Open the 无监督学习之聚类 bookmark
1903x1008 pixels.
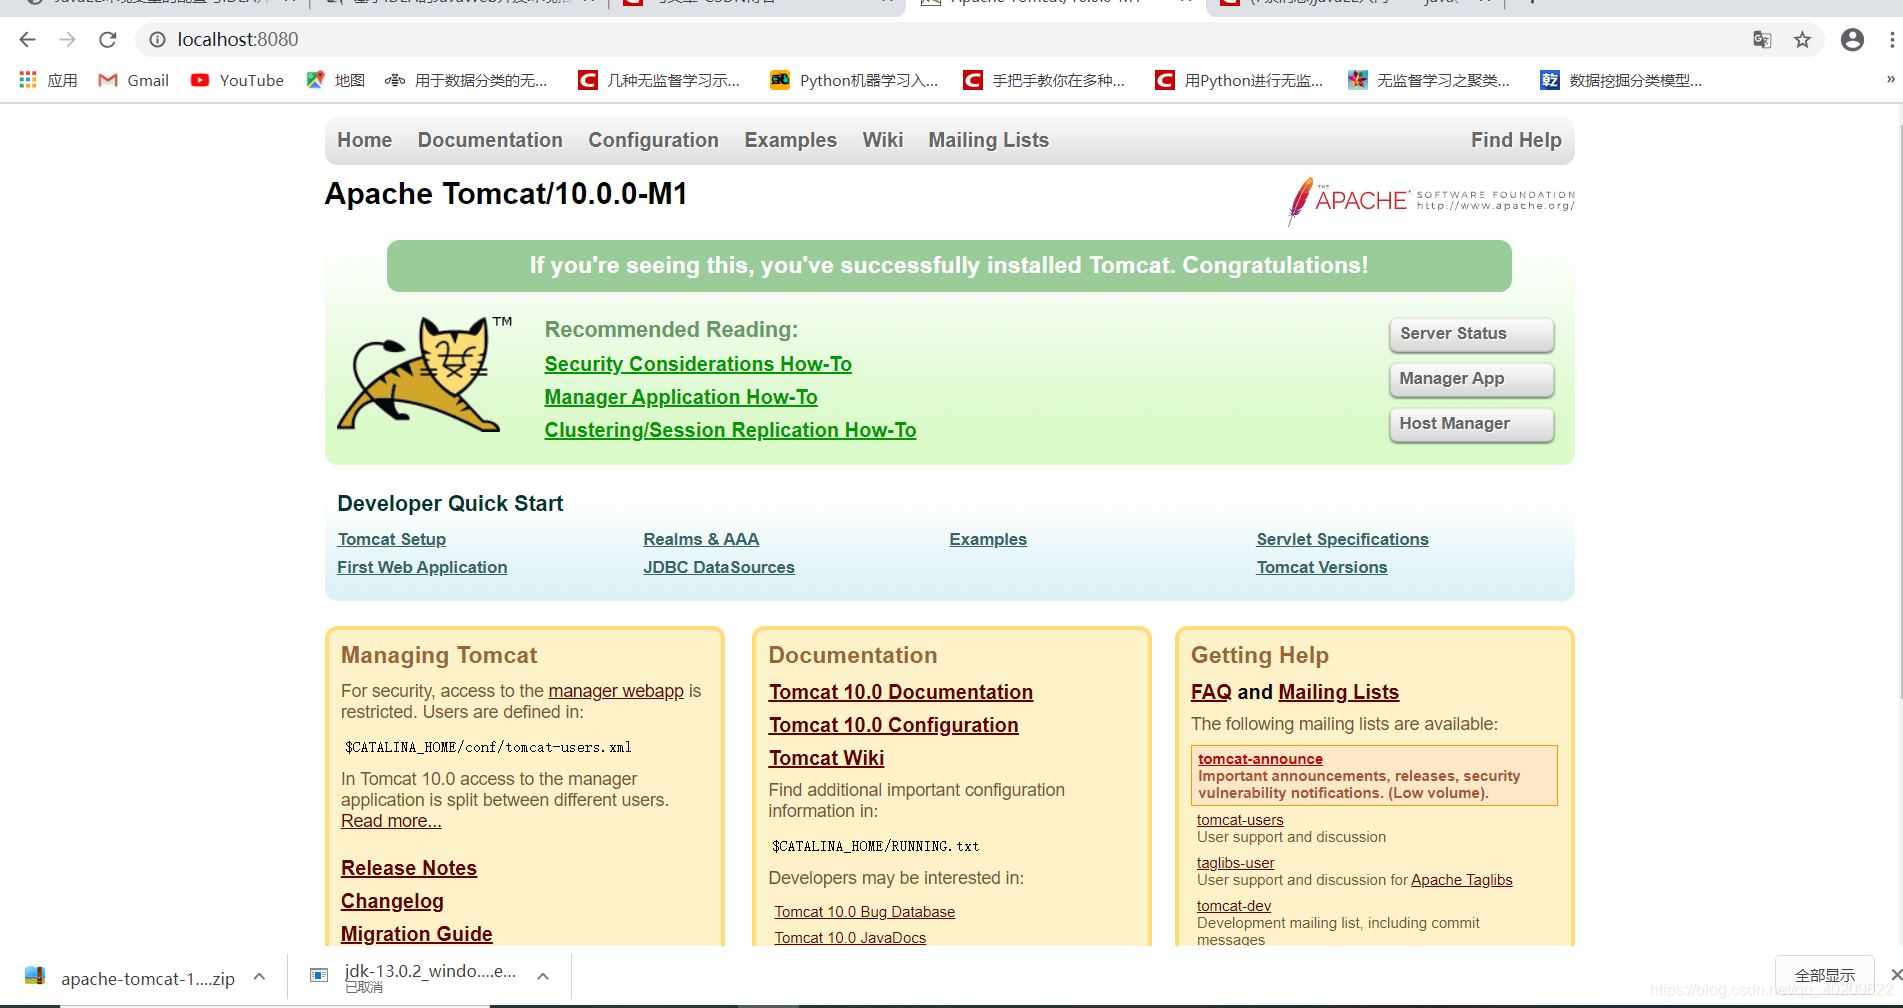coord(1429,80)
